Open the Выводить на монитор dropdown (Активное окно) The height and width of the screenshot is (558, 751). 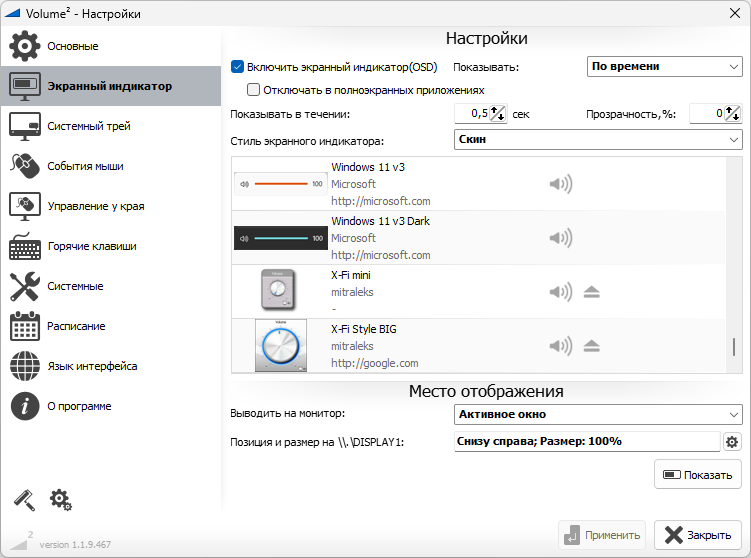point(598,414)
